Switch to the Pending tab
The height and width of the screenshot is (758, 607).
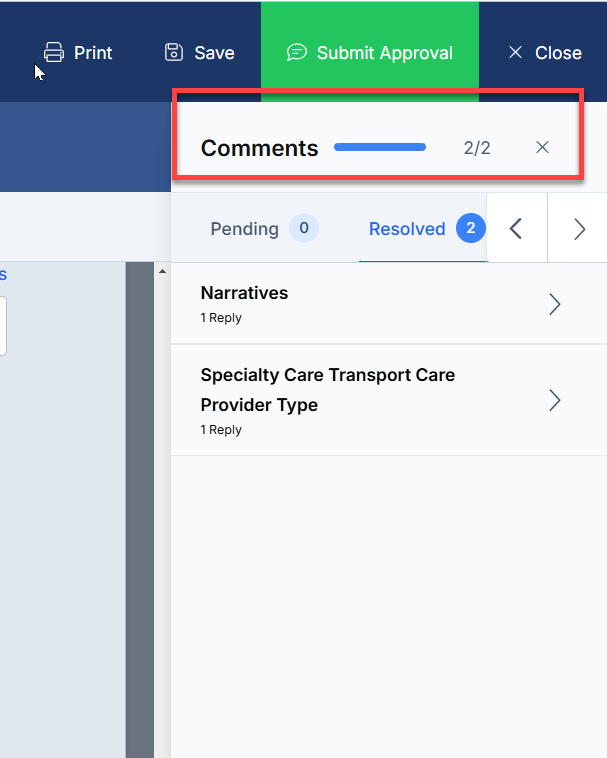coord(264,229)
